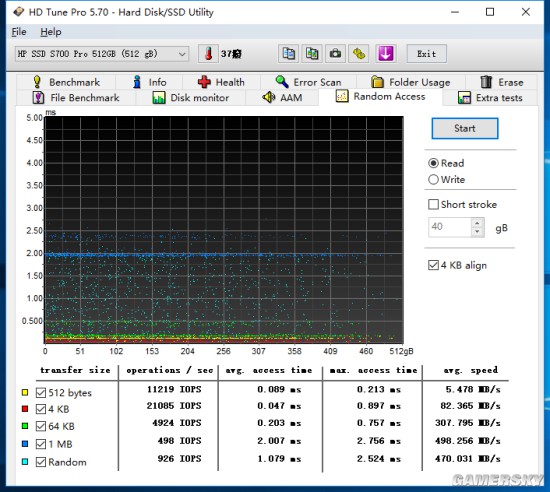Open the File menu
The image size is (550, 492).
(19, 32)
